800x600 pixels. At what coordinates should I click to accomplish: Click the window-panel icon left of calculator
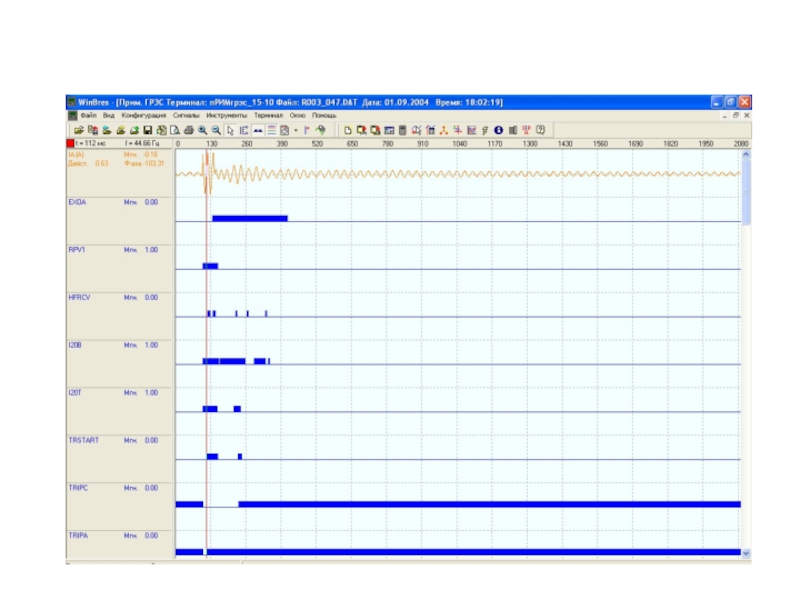tap(389, 131)
